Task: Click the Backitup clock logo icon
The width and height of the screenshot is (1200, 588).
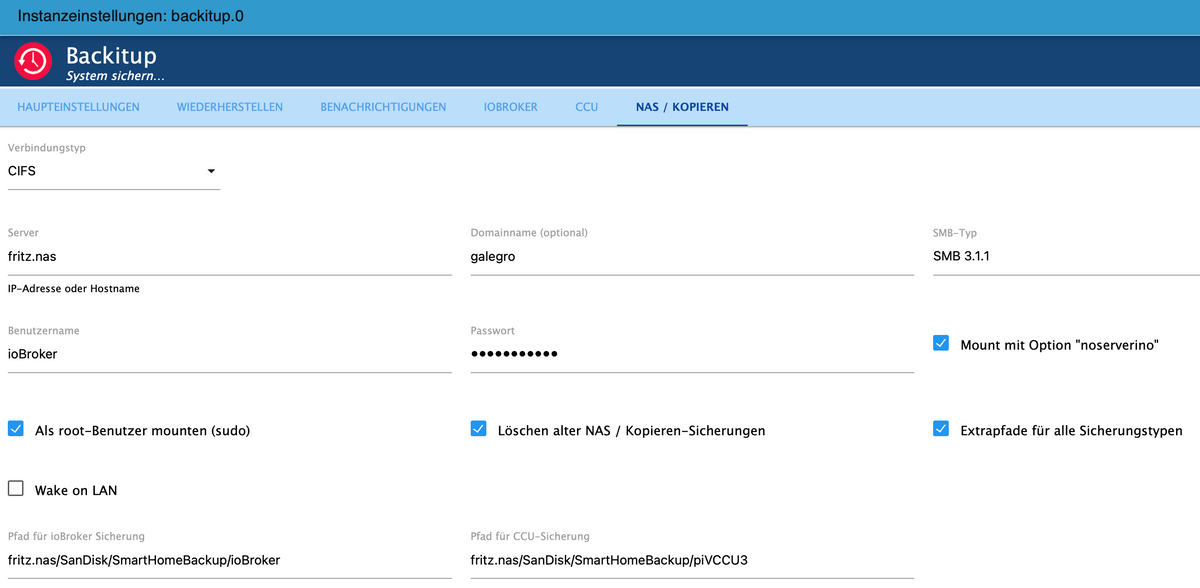Action: [32, 62]
